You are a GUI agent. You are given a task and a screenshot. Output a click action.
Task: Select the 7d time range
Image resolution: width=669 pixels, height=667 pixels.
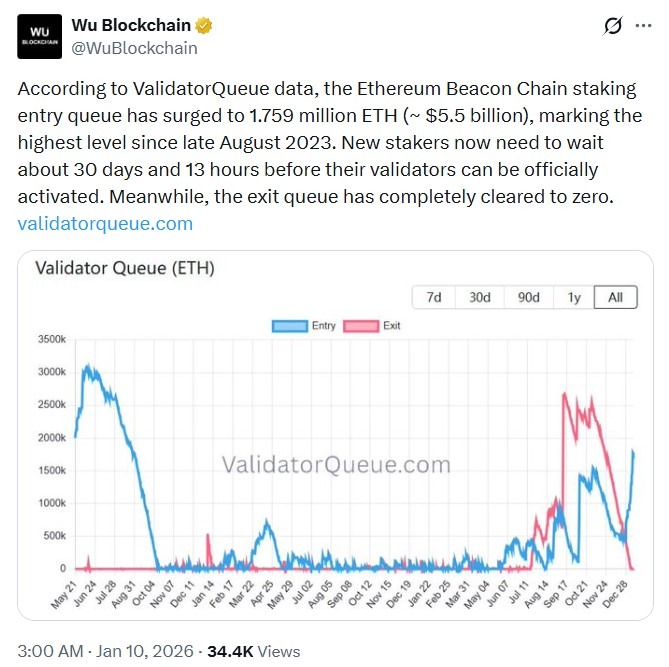(435, 297)
